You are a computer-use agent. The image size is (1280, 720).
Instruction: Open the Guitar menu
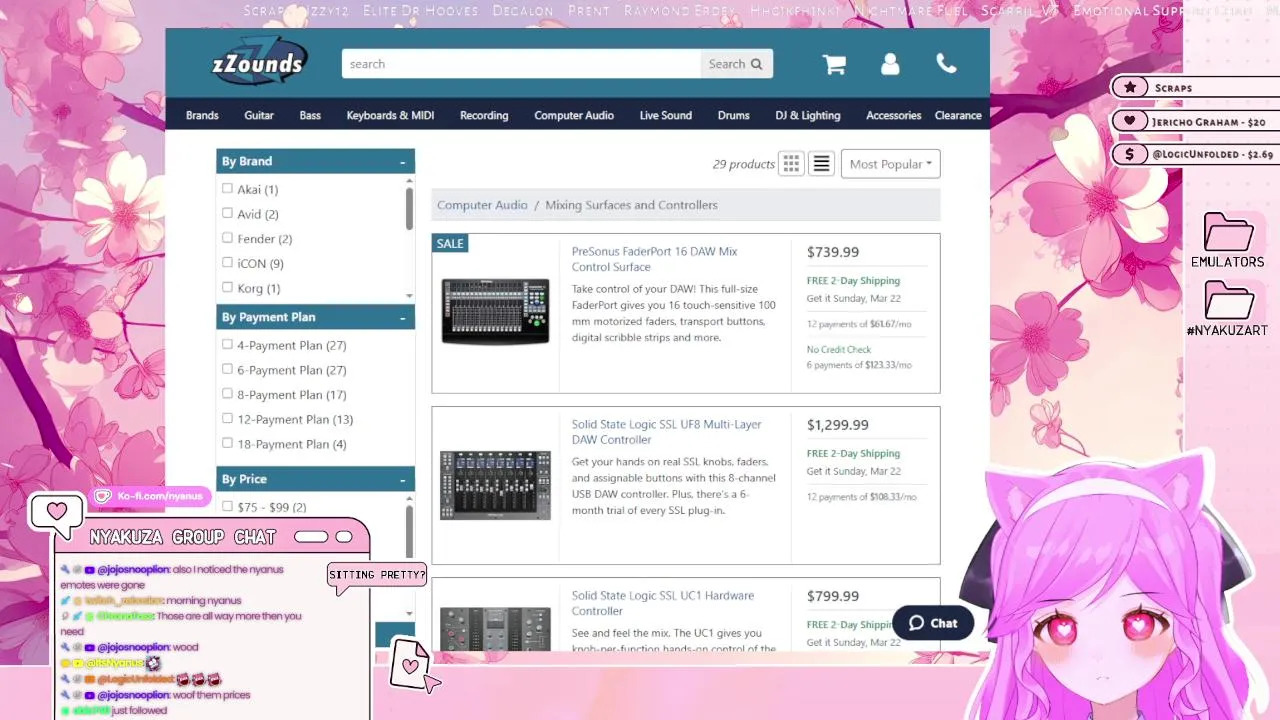coord(259,115)
